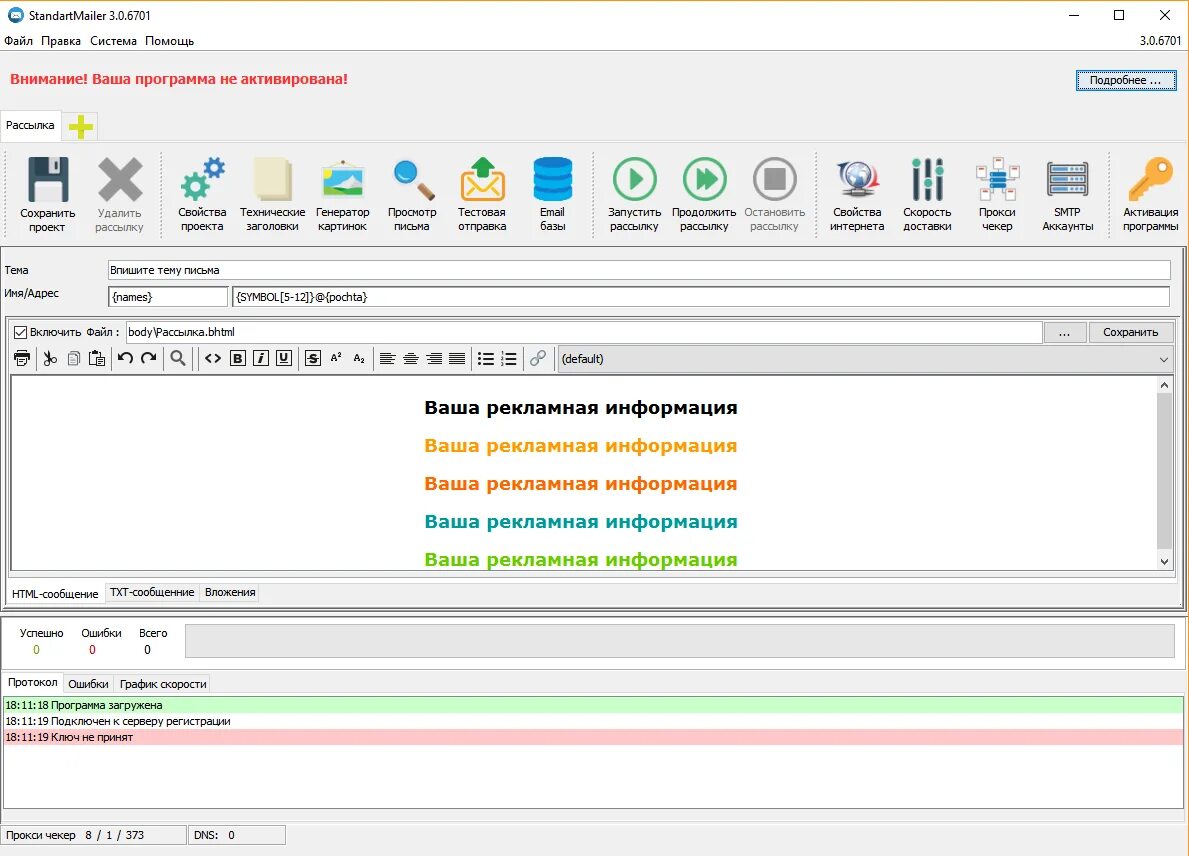Viewport: 1189px width, 856px height.
Task: Open the Правка menu
Action: (61, 41)
